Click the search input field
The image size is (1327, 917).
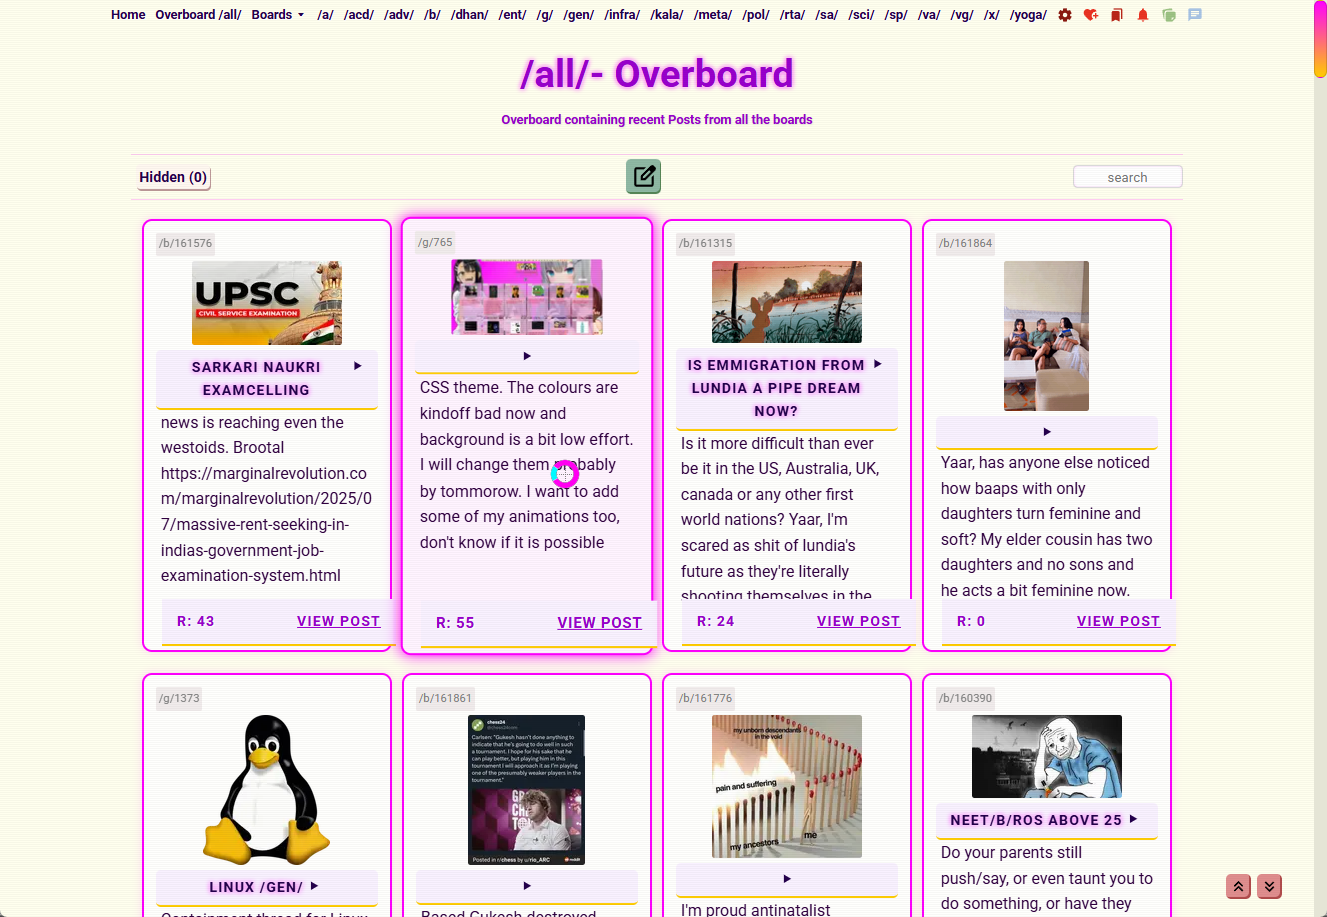(x=1127, y=177)
